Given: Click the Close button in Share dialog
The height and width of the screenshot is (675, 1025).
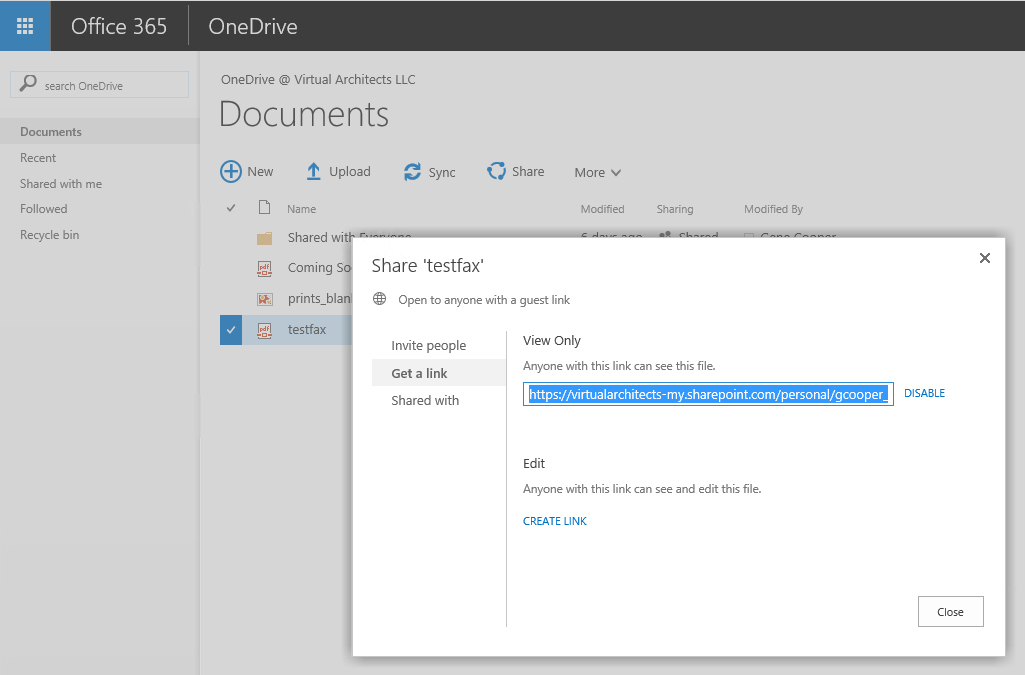Looking at the screenshot, I should 950,612.
